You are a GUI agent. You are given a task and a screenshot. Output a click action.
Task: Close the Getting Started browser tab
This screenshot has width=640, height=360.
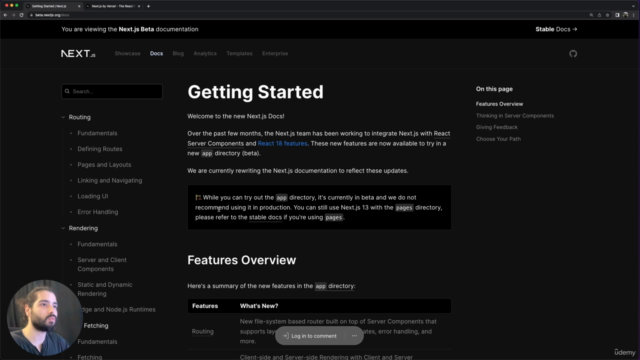pos(79,6)
